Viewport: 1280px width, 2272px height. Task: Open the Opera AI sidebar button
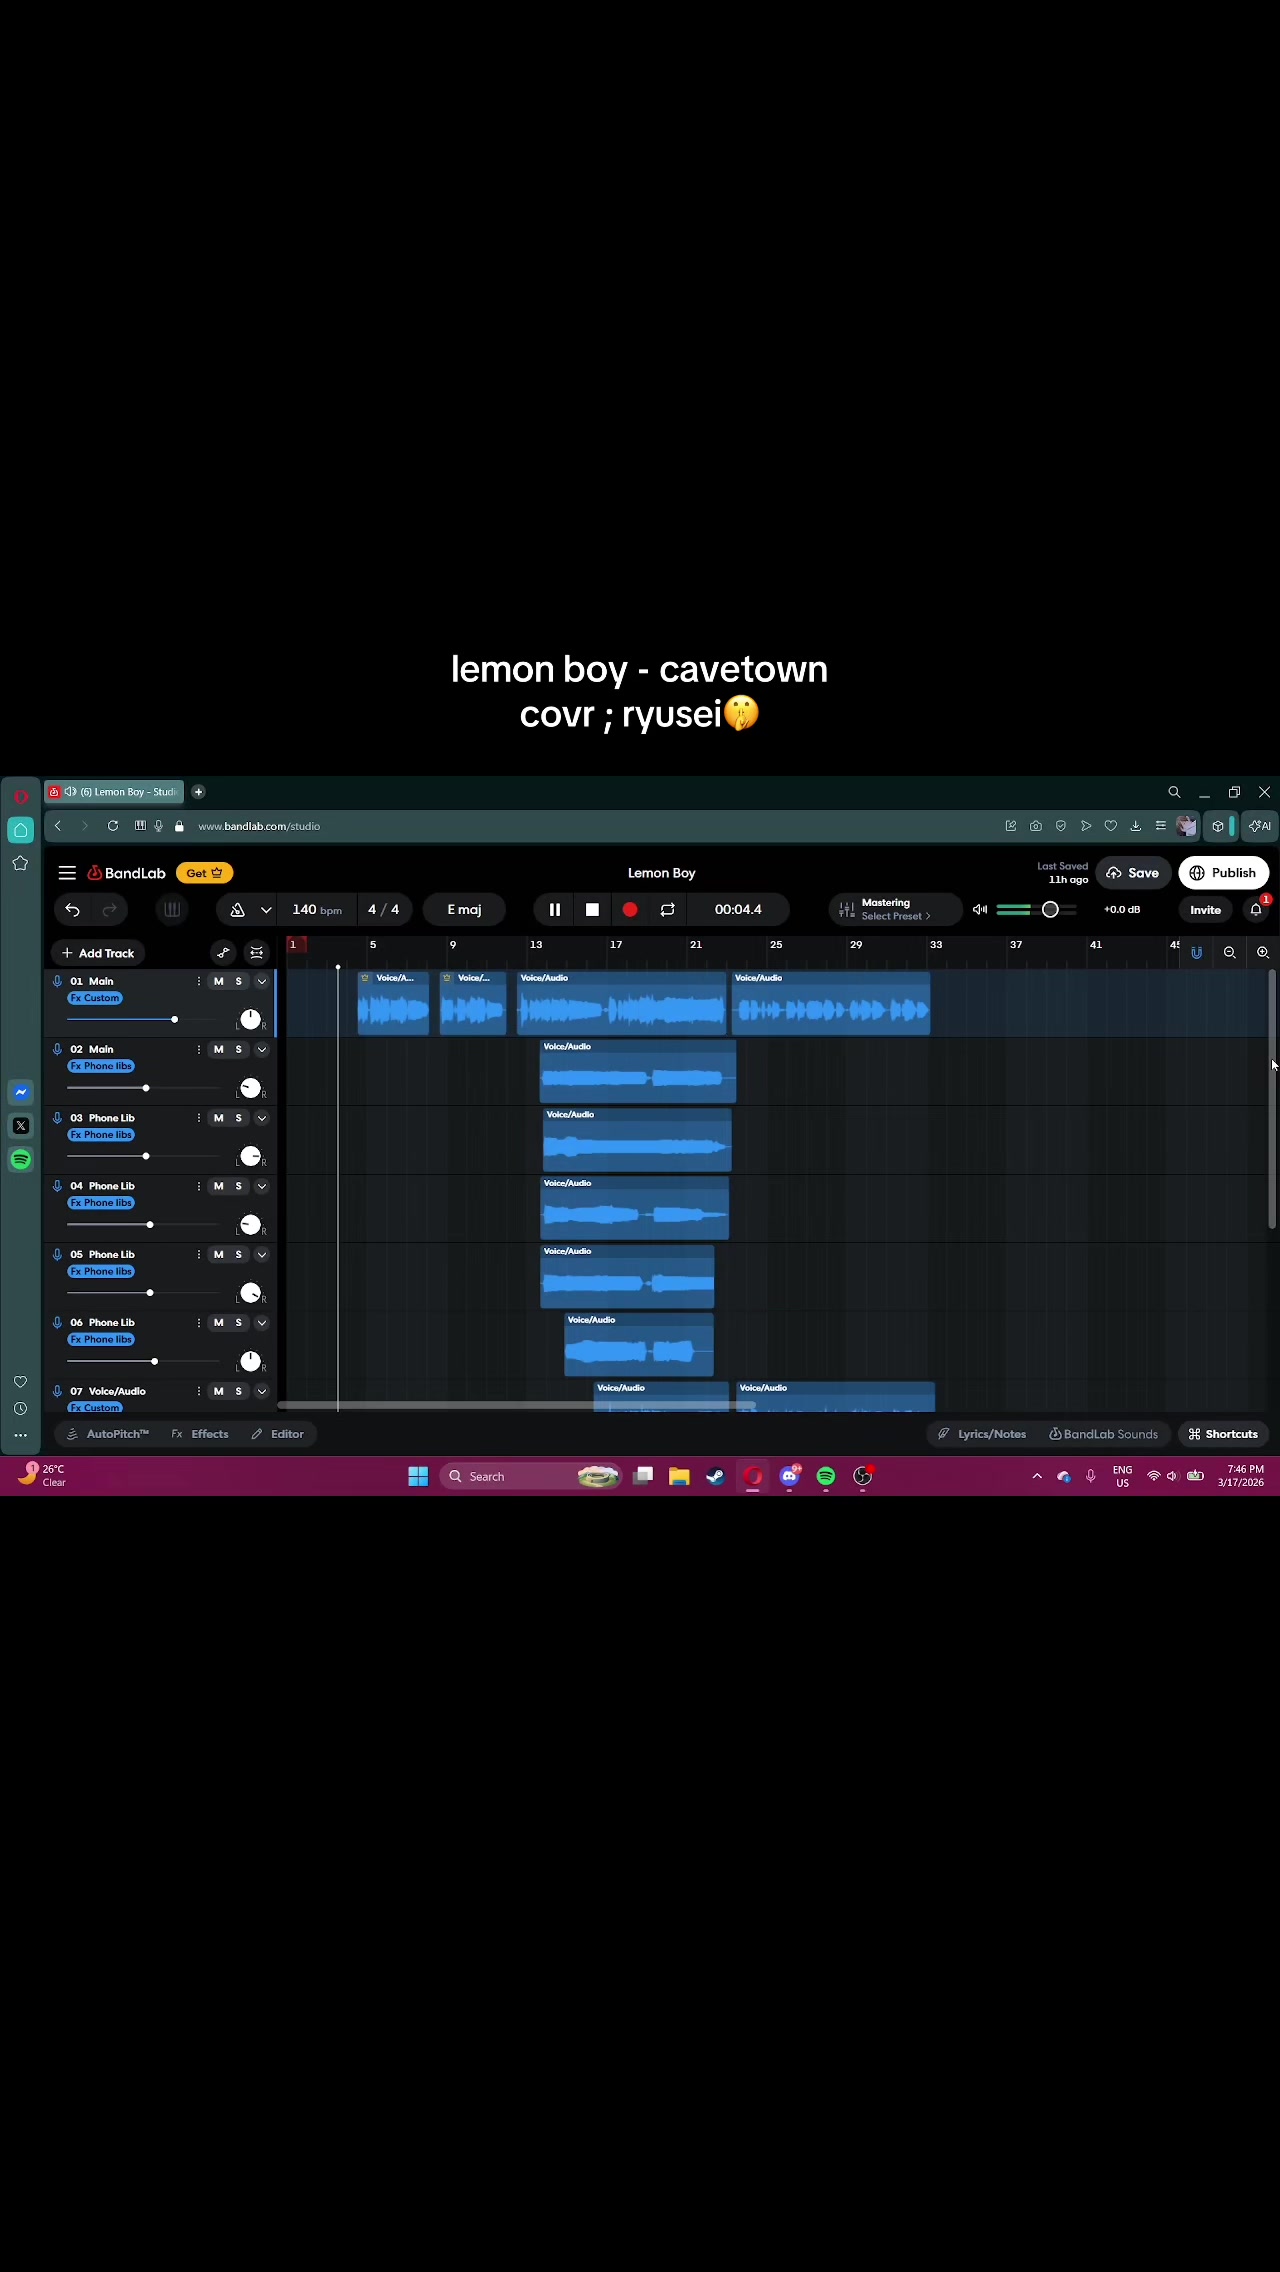pyautogui.click(x=1260, y=826)
